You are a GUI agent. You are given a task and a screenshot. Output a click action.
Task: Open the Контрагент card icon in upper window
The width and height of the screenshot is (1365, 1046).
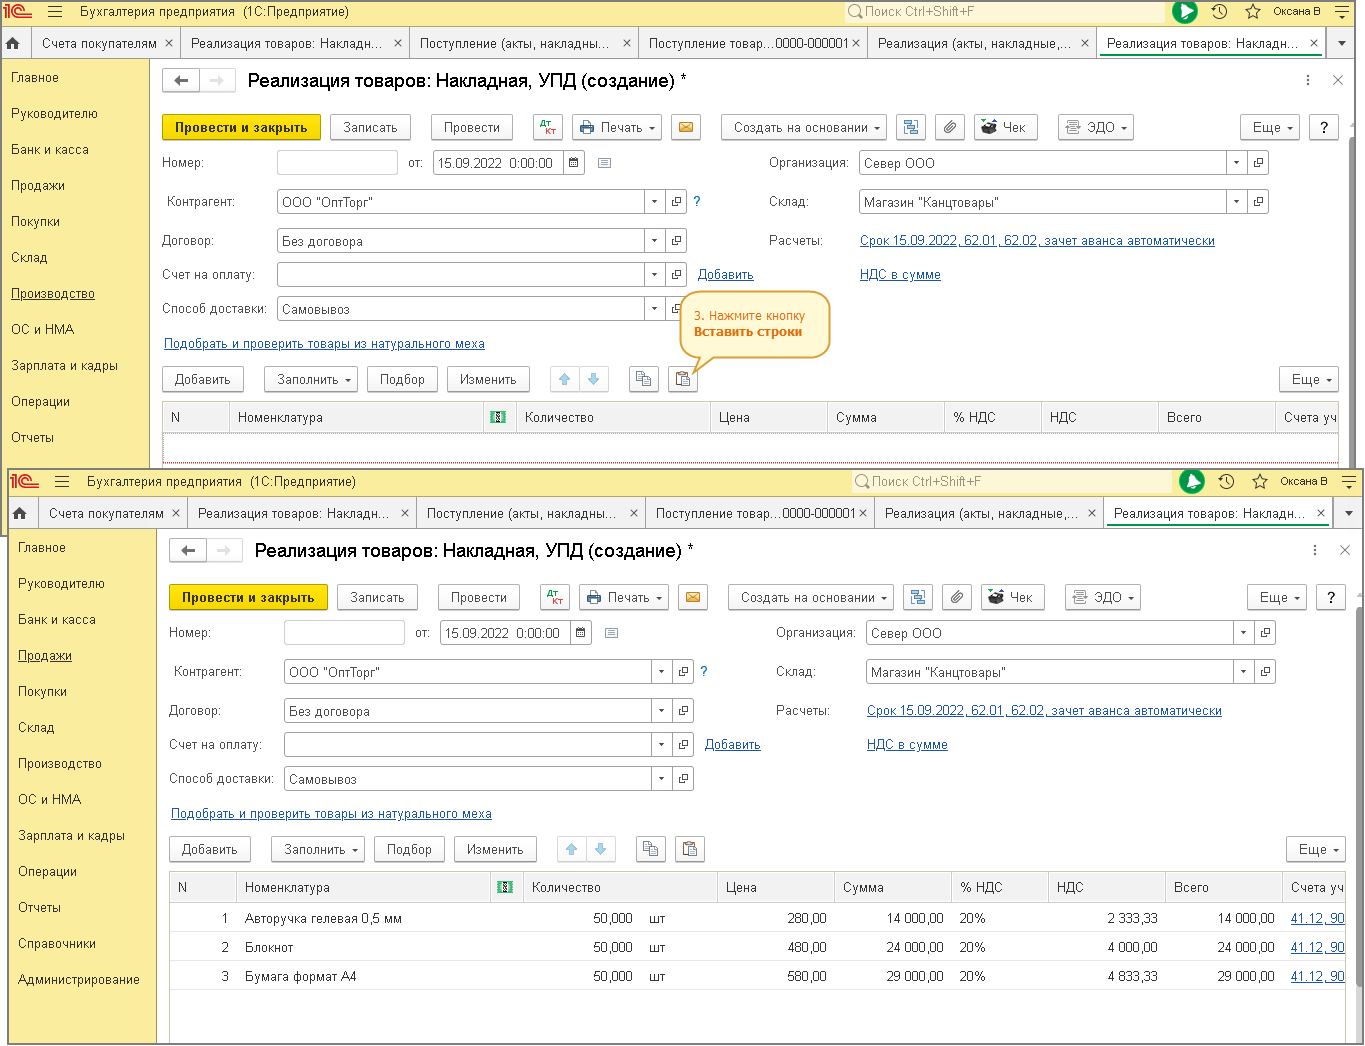point(677,202)
